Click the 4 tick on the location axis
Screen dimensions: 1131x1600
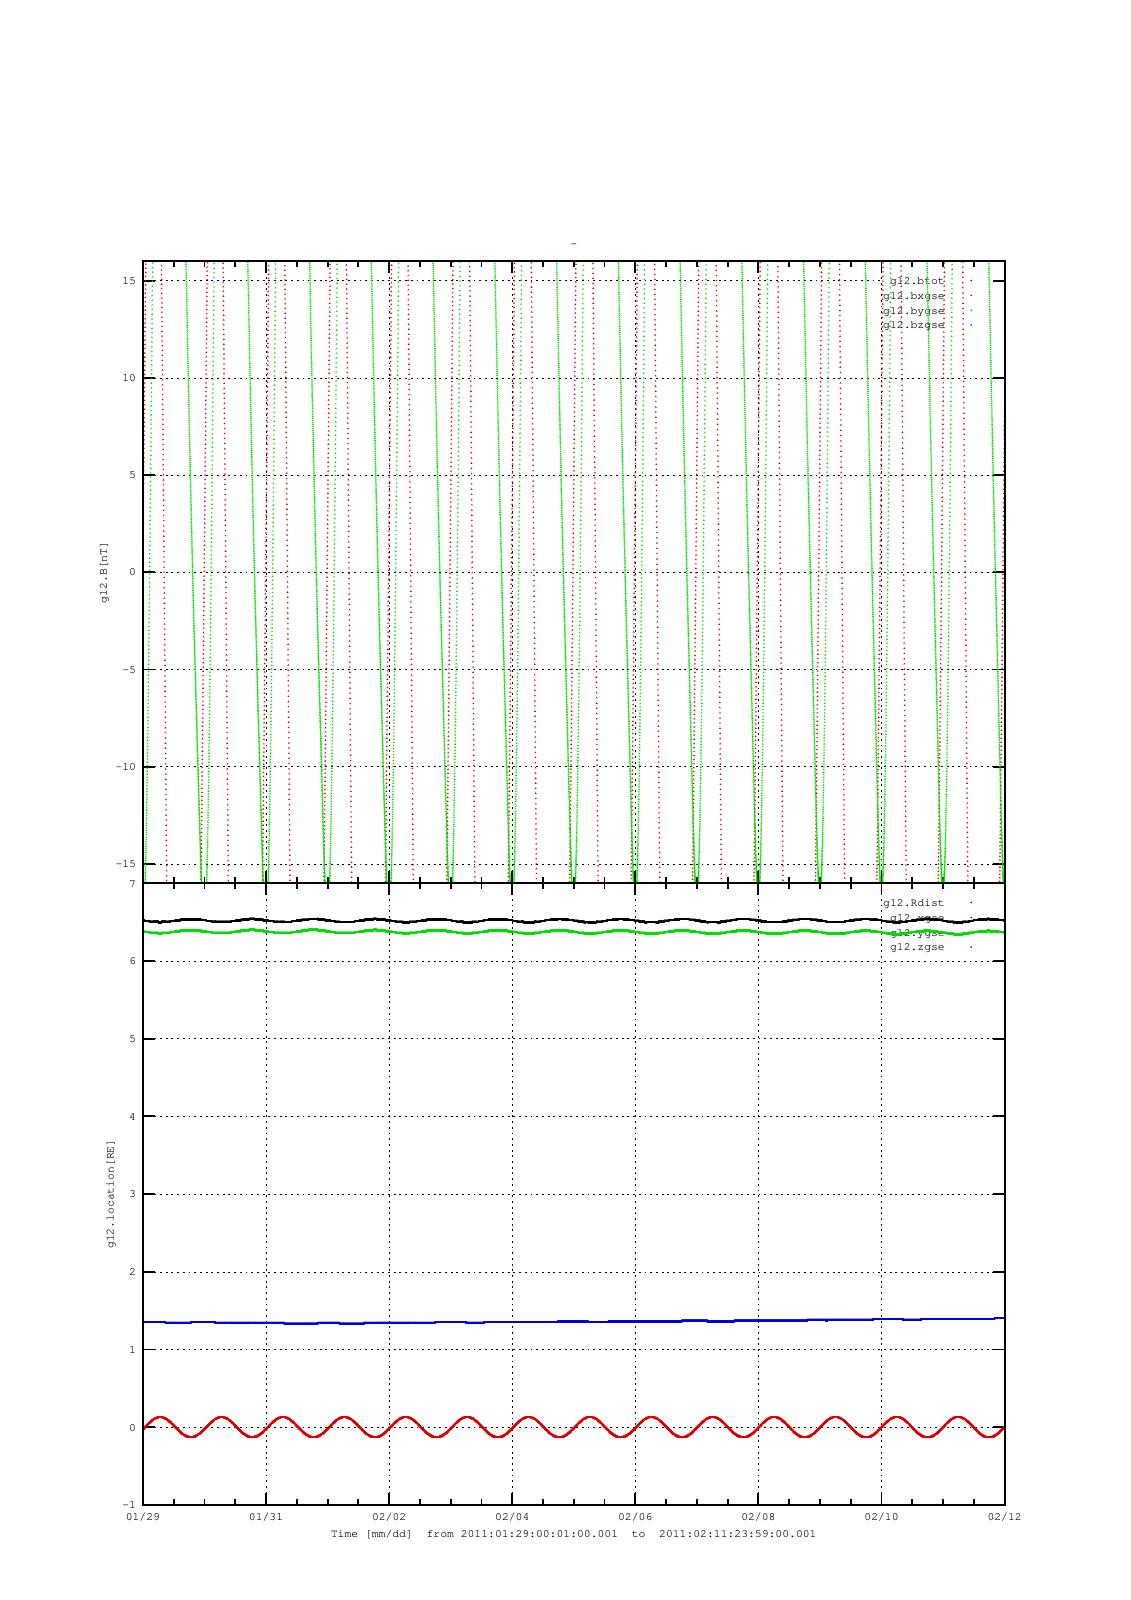[x=132, y=1117]
